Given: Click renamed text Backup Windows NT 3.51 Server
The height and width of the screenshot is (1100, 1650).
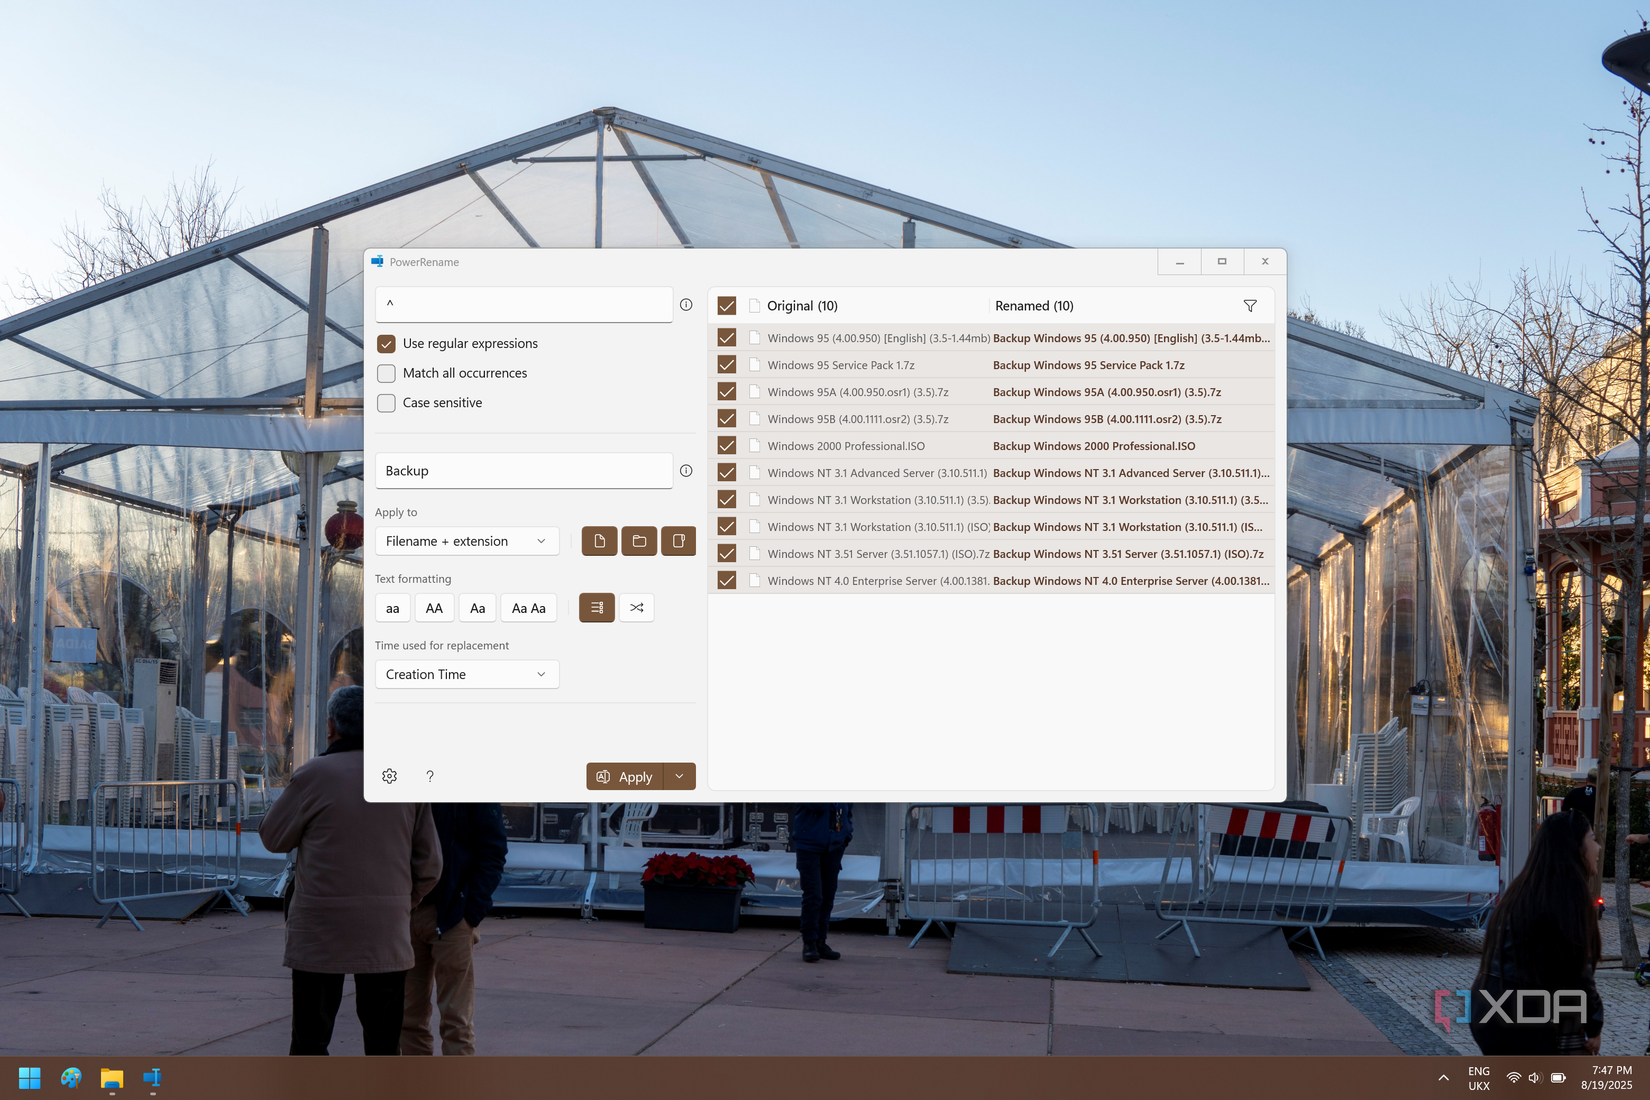Looking at the screenshot, I should coord(1128,554).
